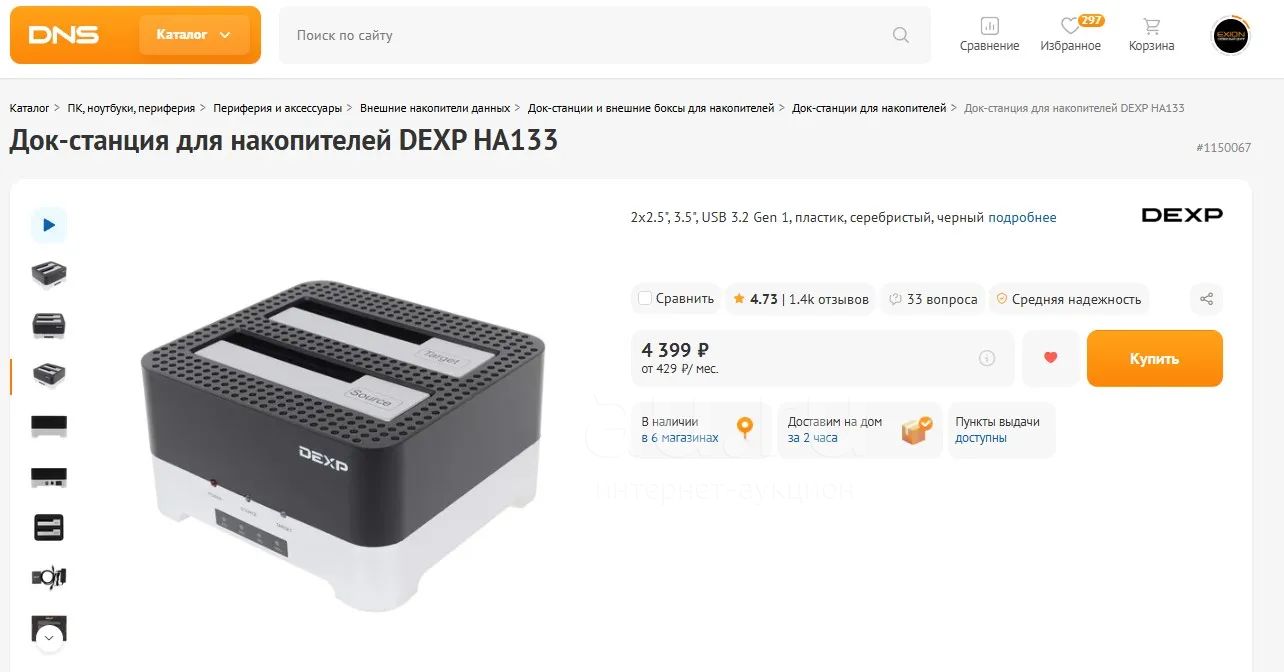Tick the Сравнить checkbox
Viewport: 1284px width, 672px height.
click(x=645, y=298)
